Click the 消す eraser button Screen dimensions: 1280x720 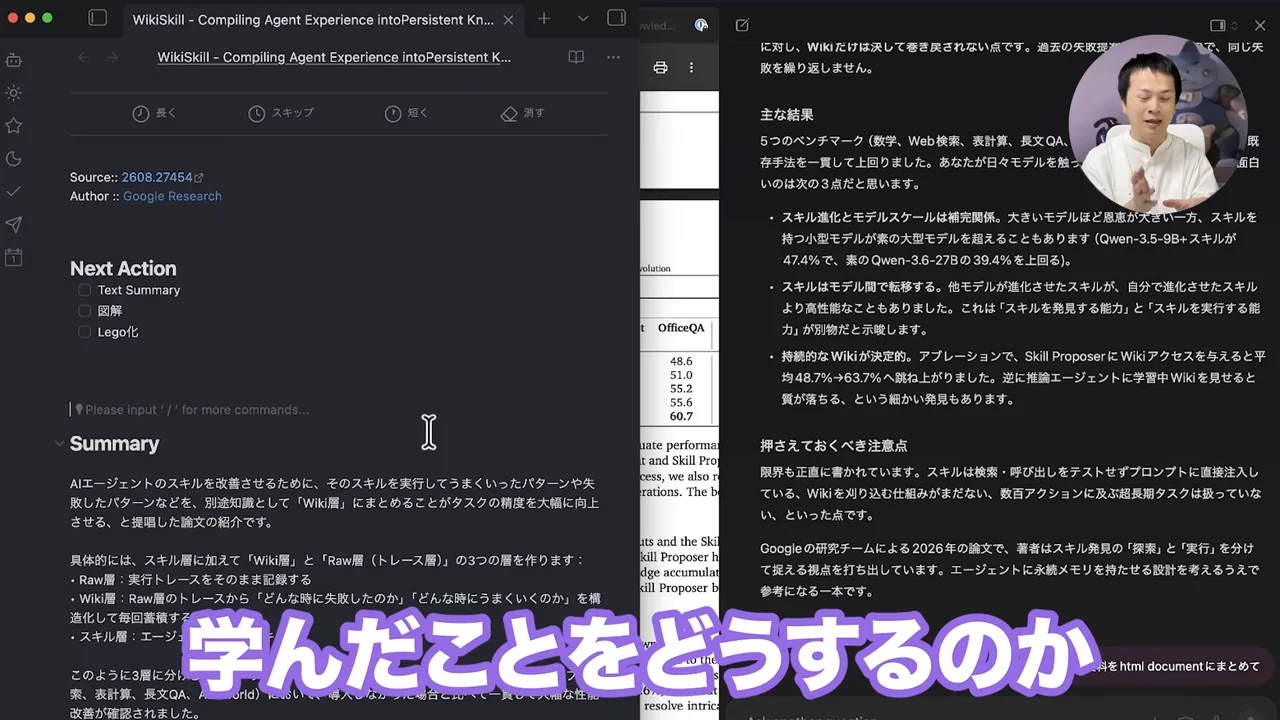(x=522, y=113)
